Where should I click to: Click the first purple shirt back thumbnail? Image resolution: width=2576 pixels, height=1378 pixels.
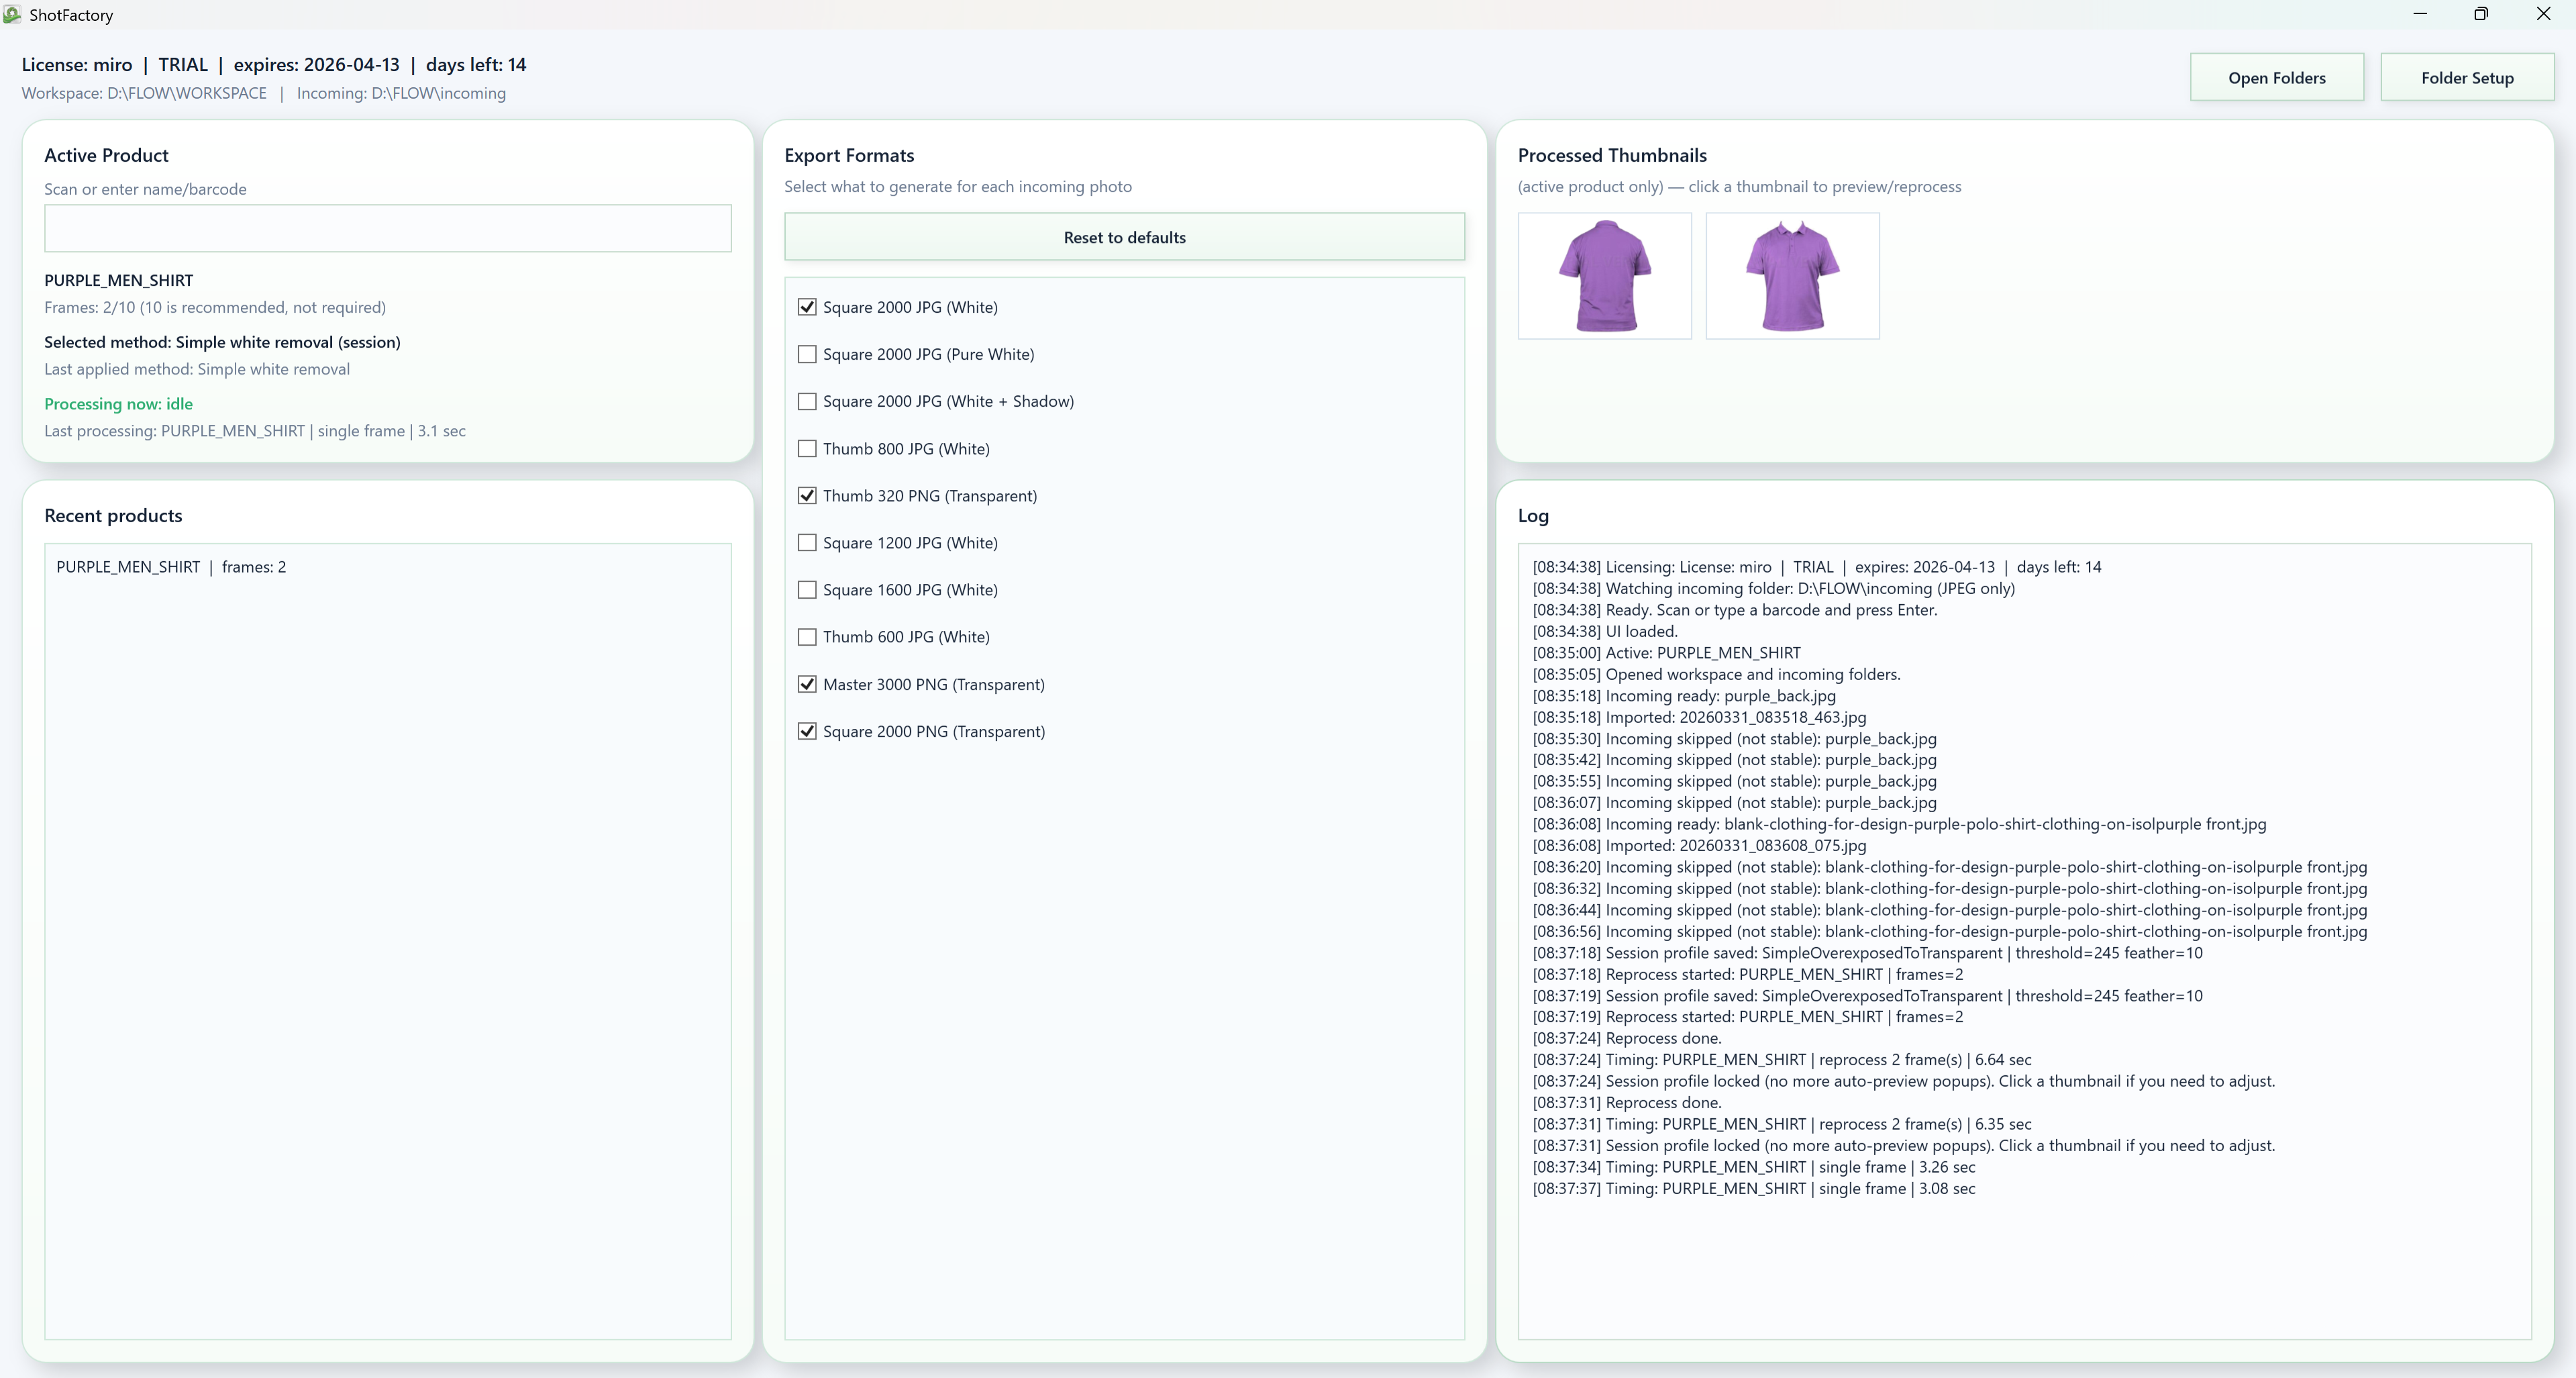1604,276
